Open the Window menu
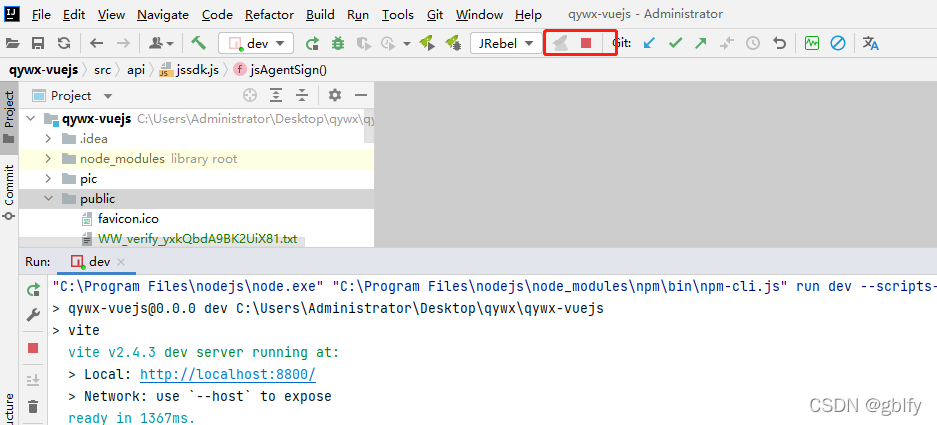Image resolution: width=937 pixels, height=425 pixels. click(x=479, y=14)
